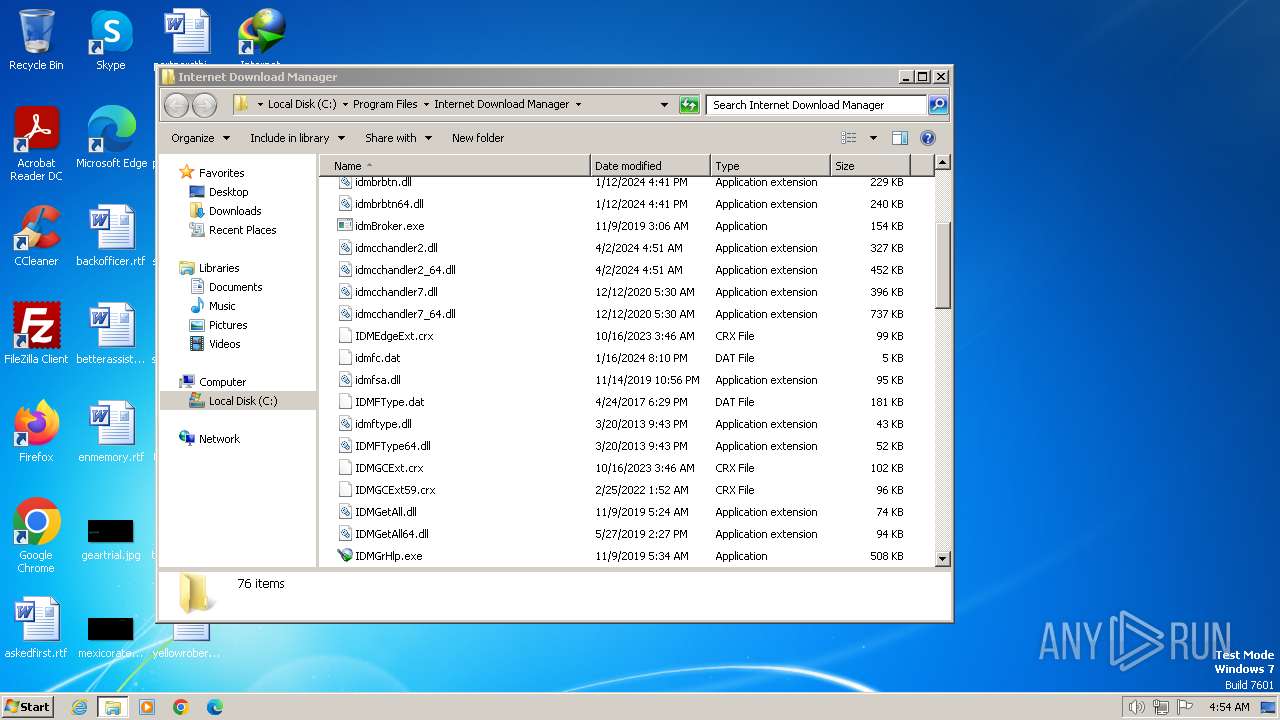Screen dimensions: 1280x720
Task: Expand the Program Files breadcrumb arrow
Action: [x=425, y=104]
